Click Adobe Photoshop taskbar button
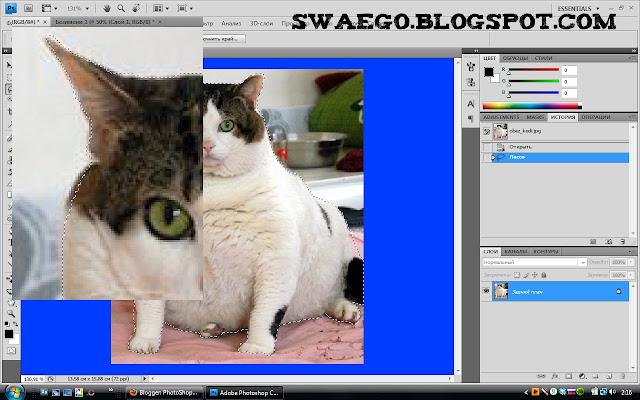640x400 pixels. point(244,393)
